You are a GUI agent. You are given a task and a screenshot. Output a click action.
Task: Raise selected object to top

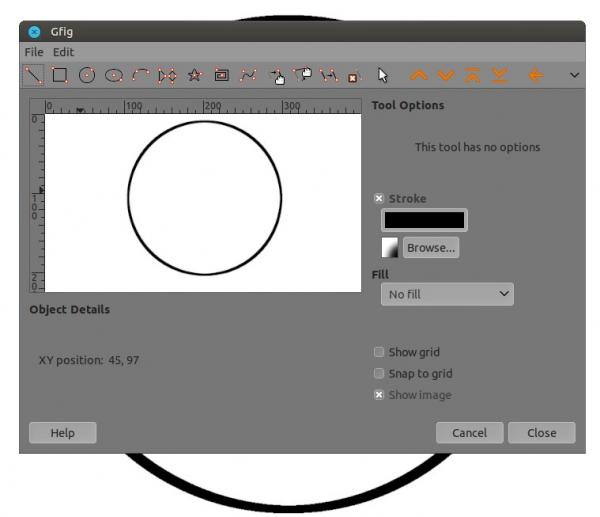(473, 75)
